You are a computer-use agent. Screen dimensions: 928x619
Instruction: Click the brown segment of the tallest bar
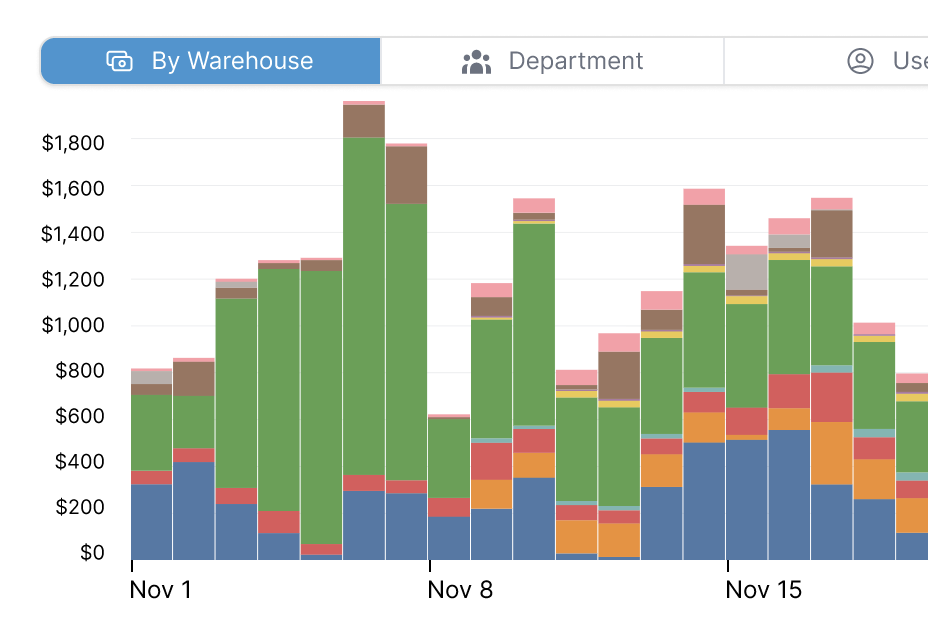point(364,121)
